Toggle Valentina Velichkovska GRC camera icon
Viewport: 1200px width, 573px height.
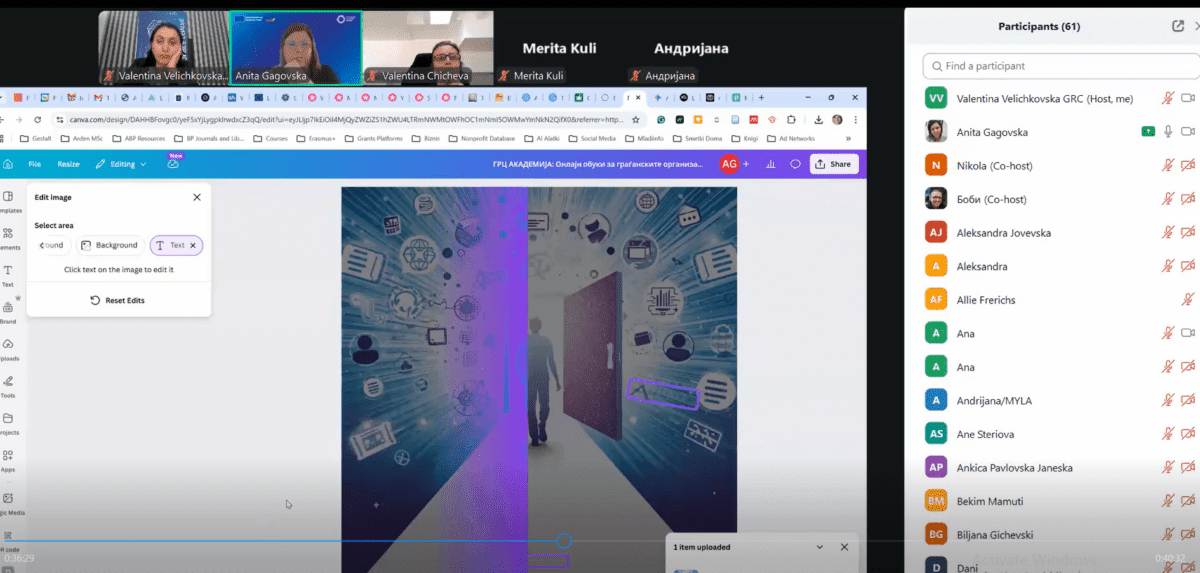click(1188, 98)
